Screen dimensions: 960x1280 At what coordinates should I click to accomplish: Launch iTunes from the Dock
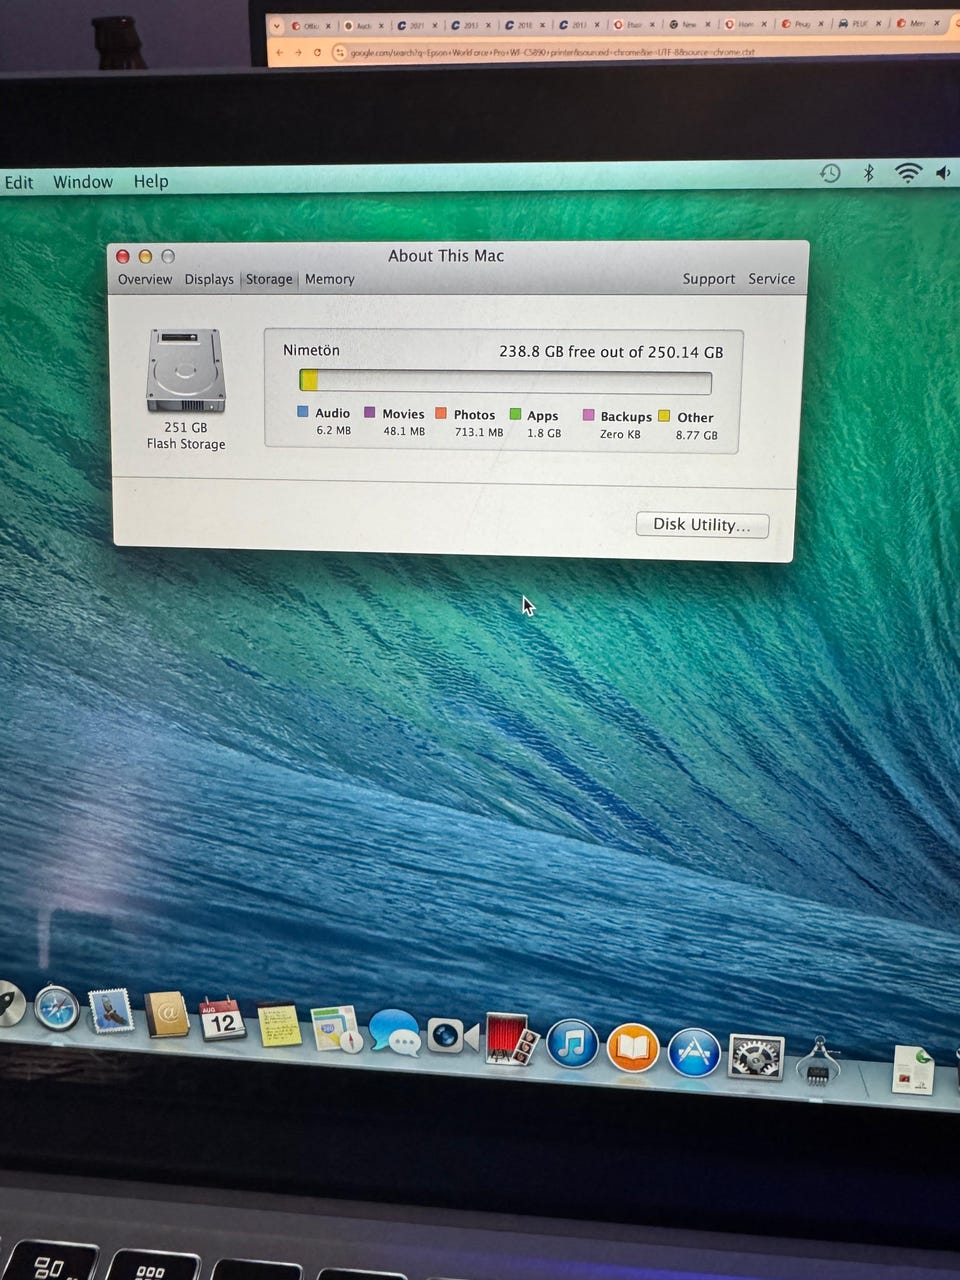(572, 1044)
